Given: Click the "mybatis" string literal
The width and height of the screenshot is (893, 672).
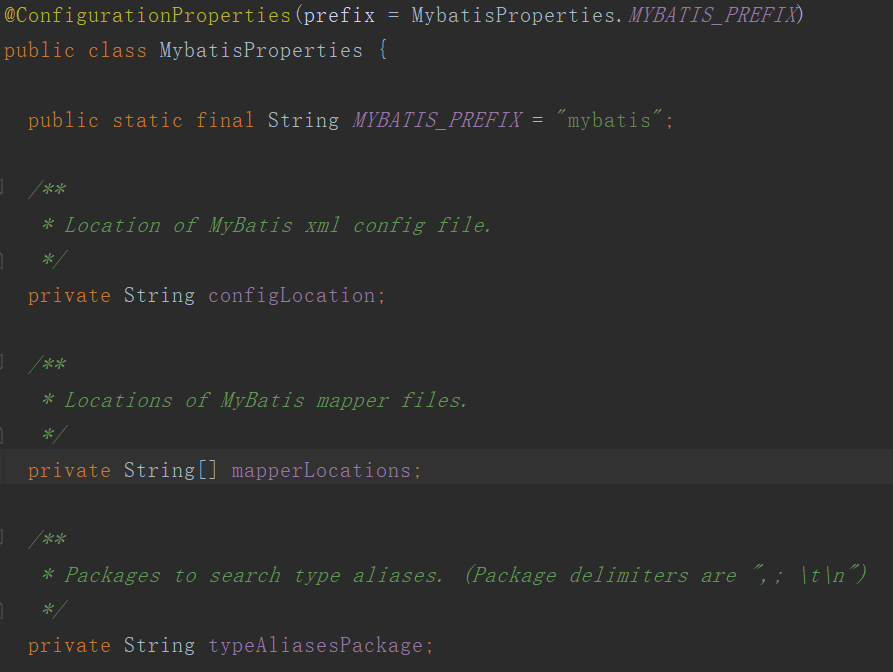Looking at the screenshot, I should pyautogui.click(x=608, y=120).
